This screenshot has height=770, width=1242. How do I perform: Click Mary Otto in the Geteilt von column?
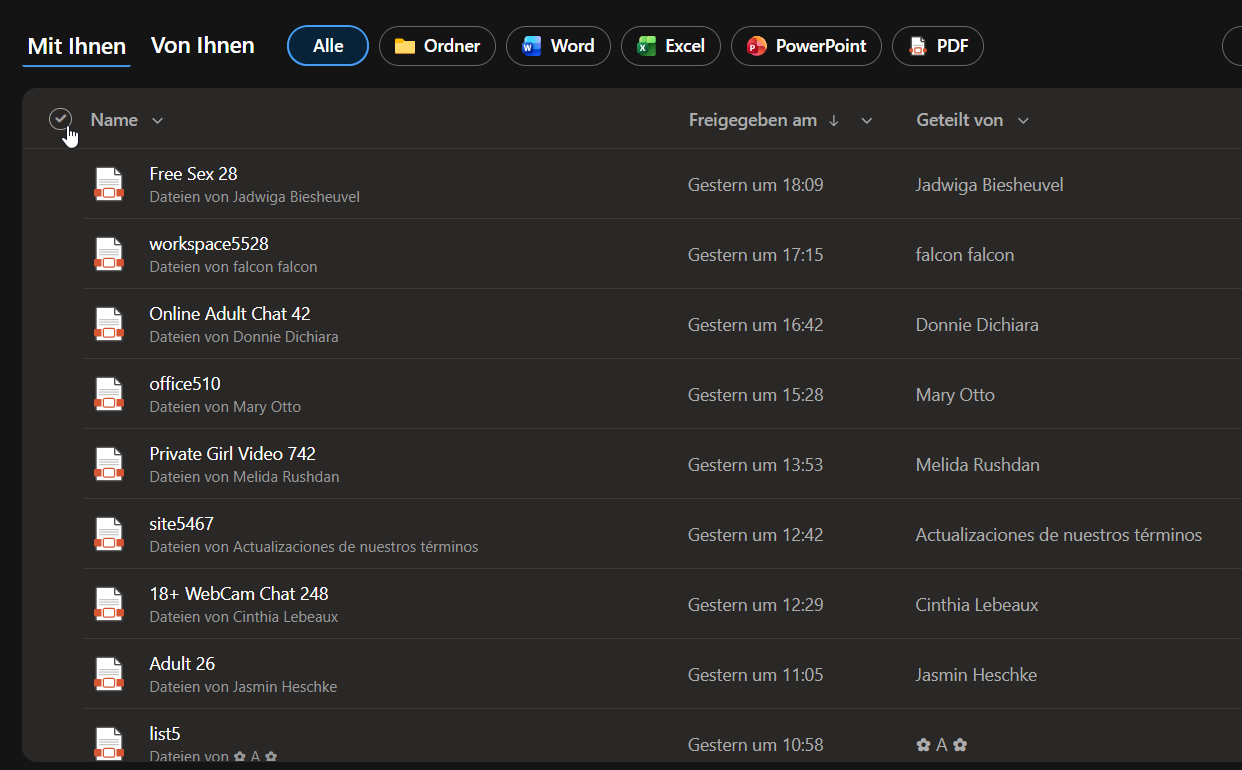pos(955,395)
